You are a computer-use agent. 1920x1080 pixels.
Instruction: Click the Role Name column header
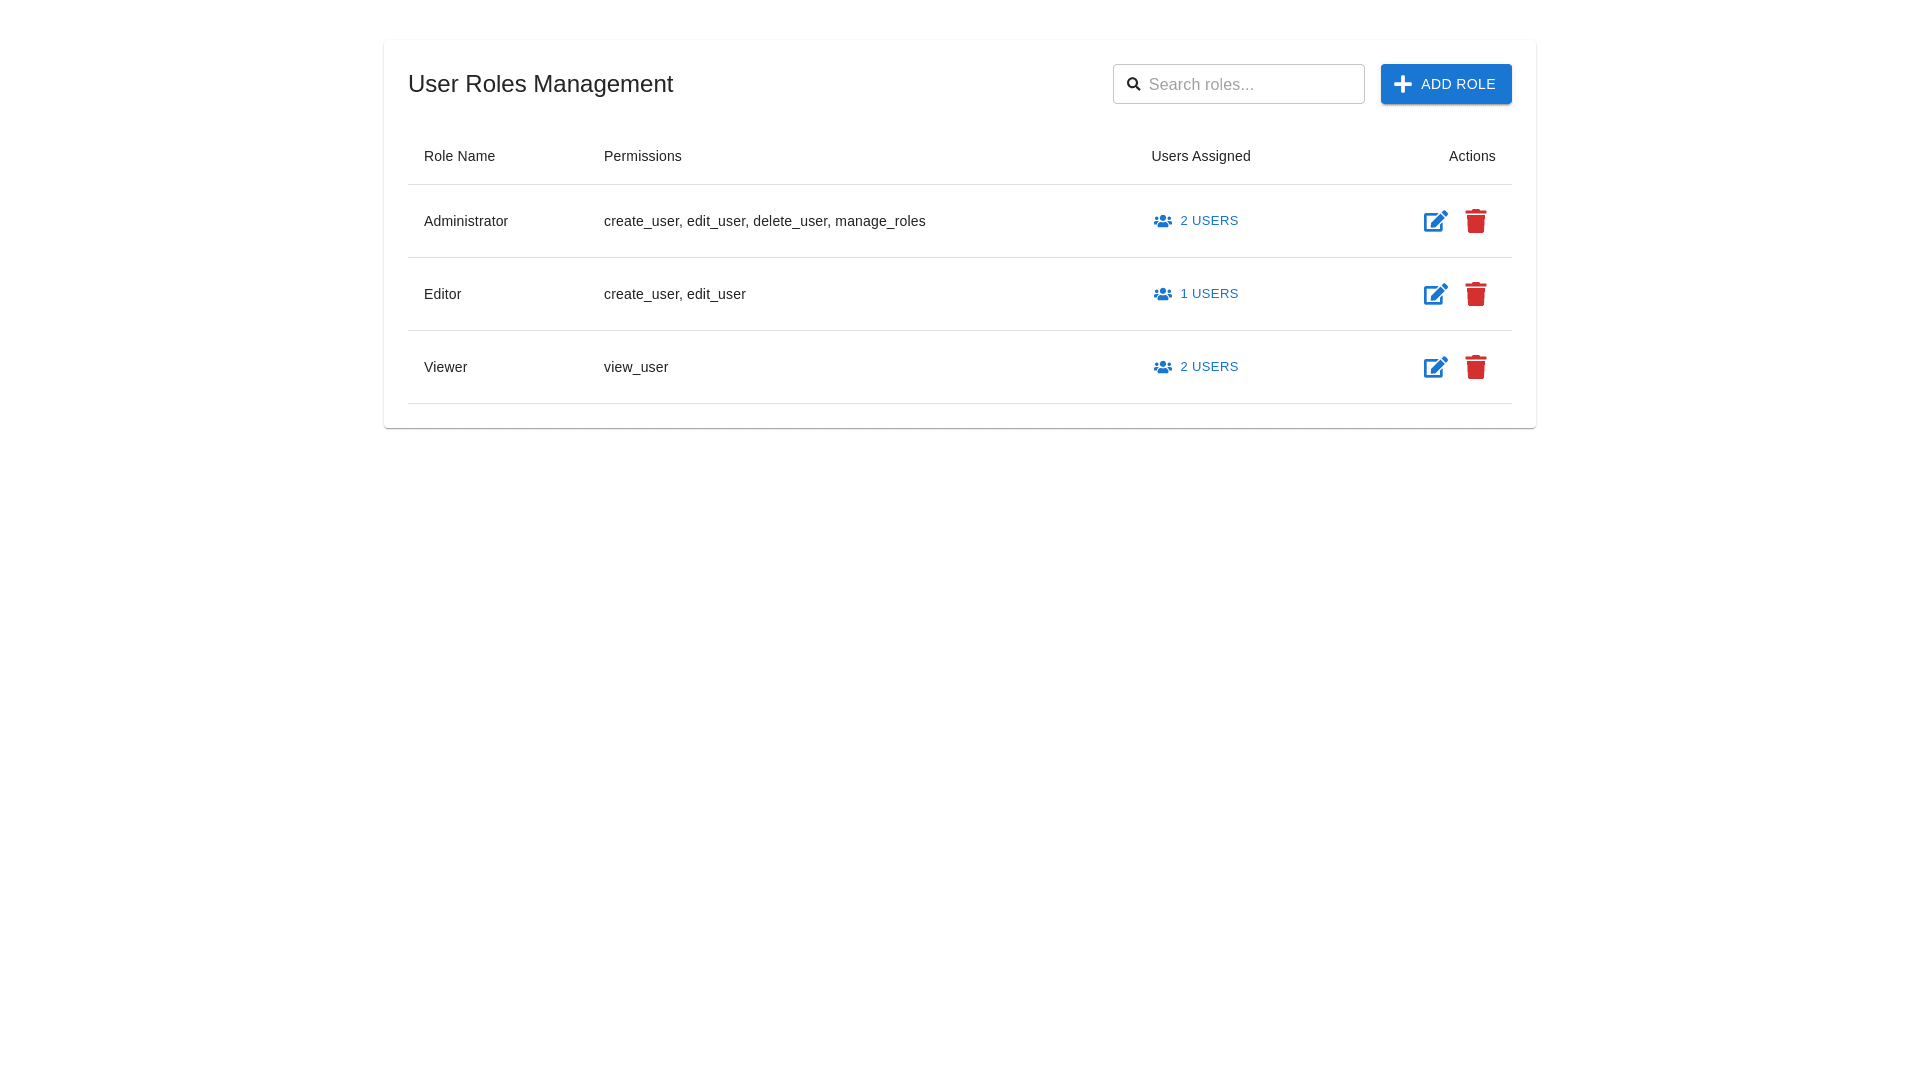(459, 156)
